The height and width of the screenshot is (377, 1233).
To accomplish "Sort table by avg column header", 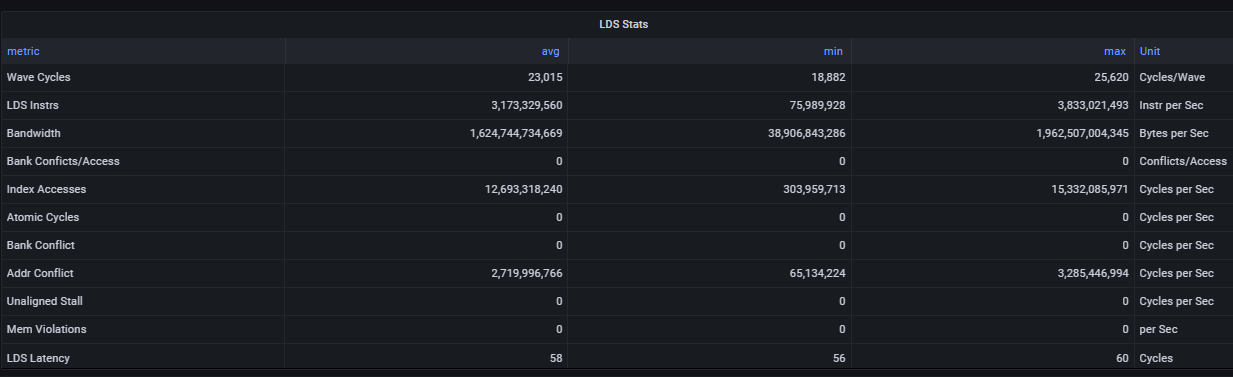I will [551, 51].
